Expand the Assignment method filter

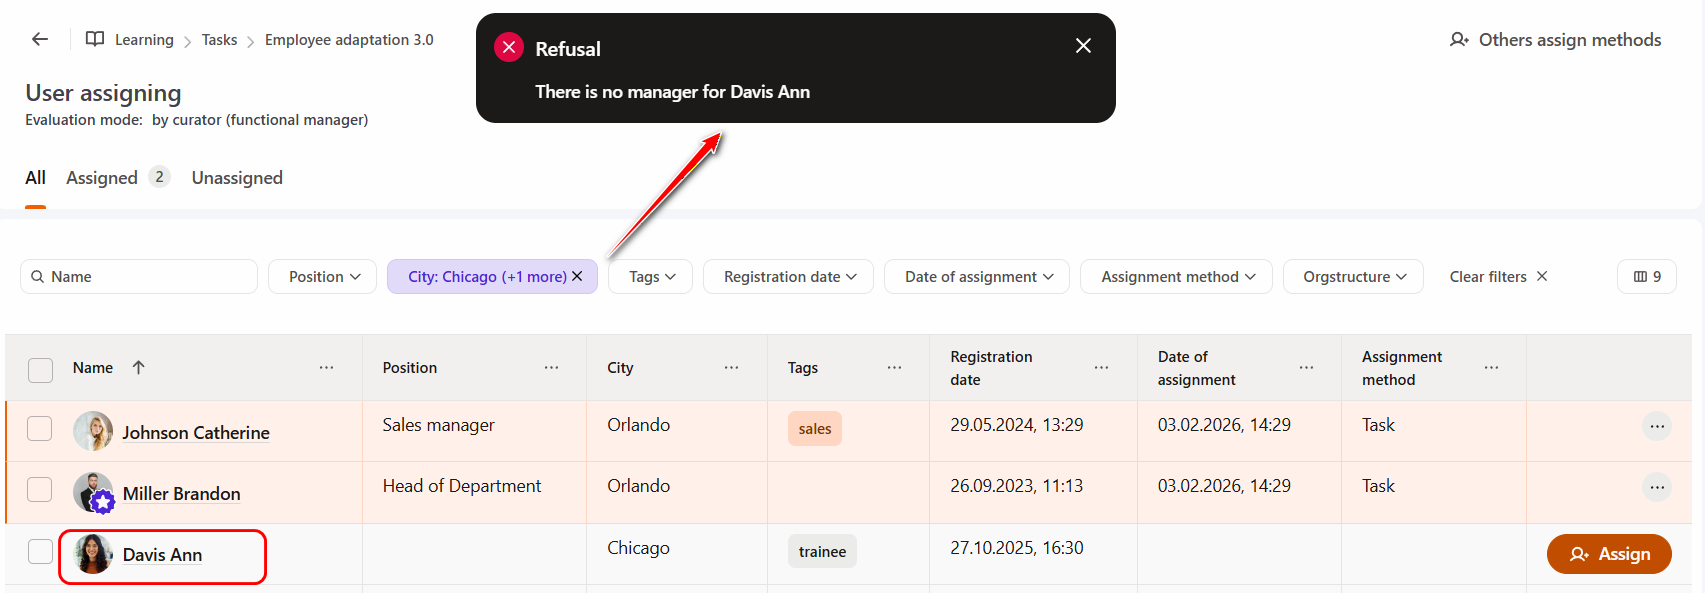click(1175, 277)
